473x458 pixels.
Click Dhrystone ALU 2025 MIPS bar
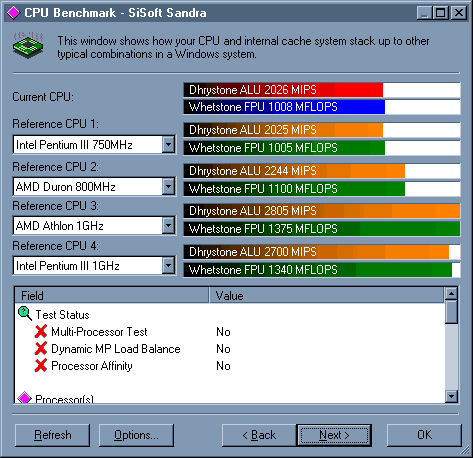(322, 130)
